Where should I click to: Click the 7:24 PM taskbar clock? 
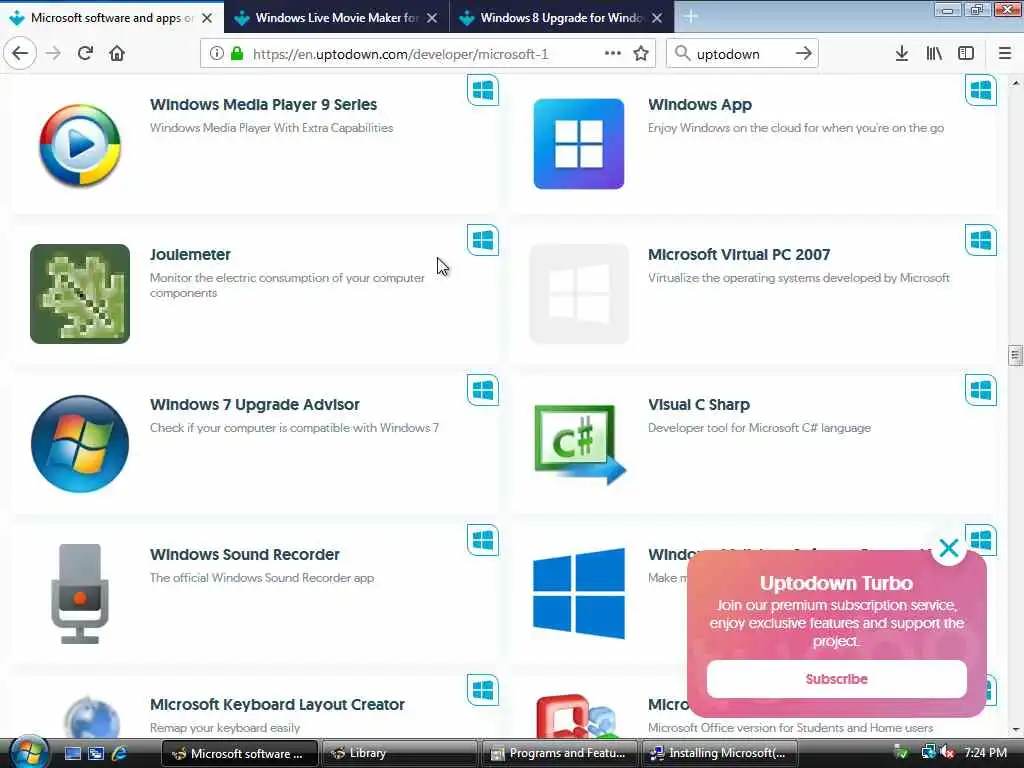click(x=985, y=753)
